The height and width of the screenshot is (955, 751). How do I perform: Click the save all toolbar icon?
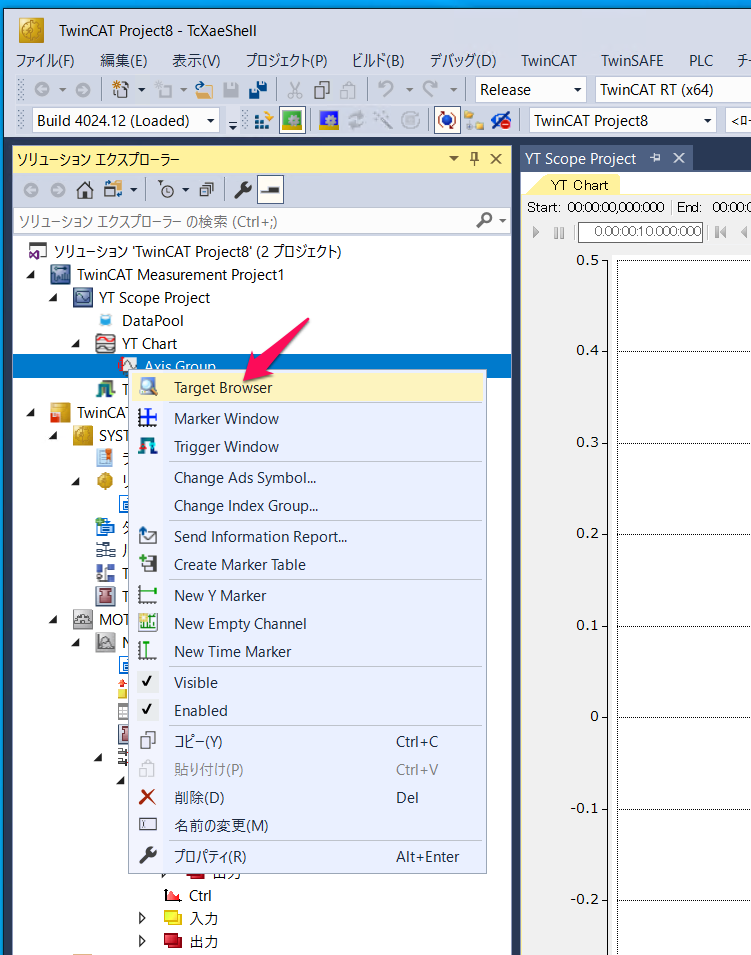tap(258, 90)
